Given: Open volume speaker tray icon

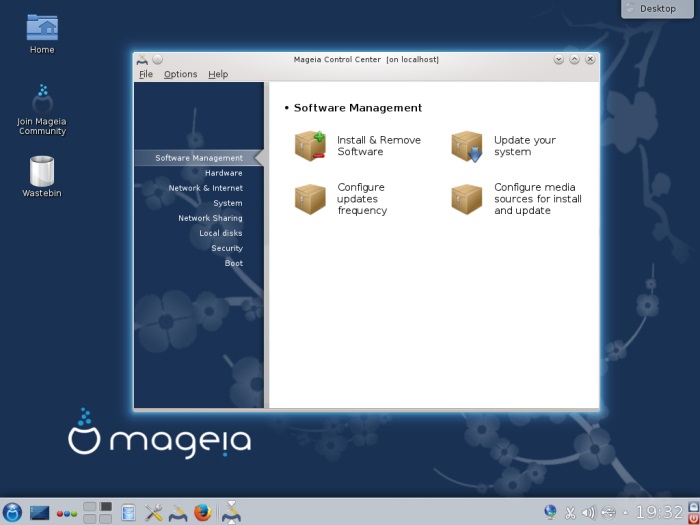Looking at the screenshot, I should click(589, 513).
